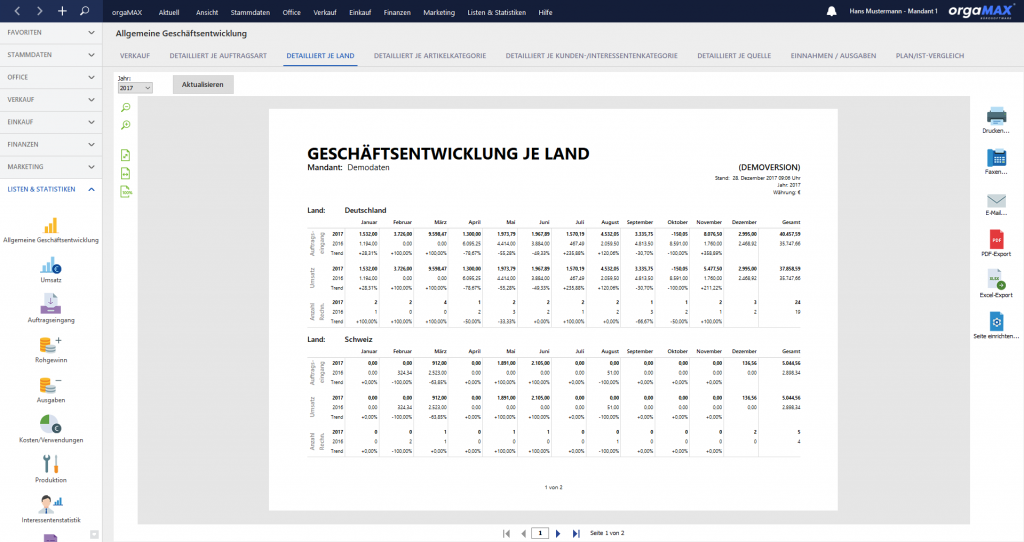
Task: Switch to DETAILLIERT JE ARTIKELKATEGORIE tab
Action: pos(430,56)
